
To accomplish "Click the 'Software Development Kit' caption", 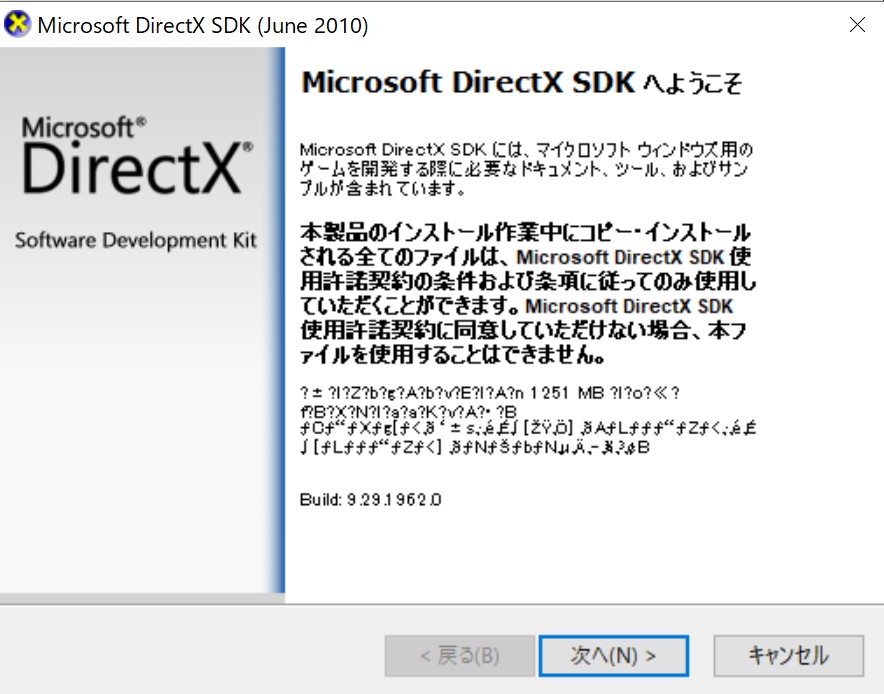I will [x=136, y=240].
